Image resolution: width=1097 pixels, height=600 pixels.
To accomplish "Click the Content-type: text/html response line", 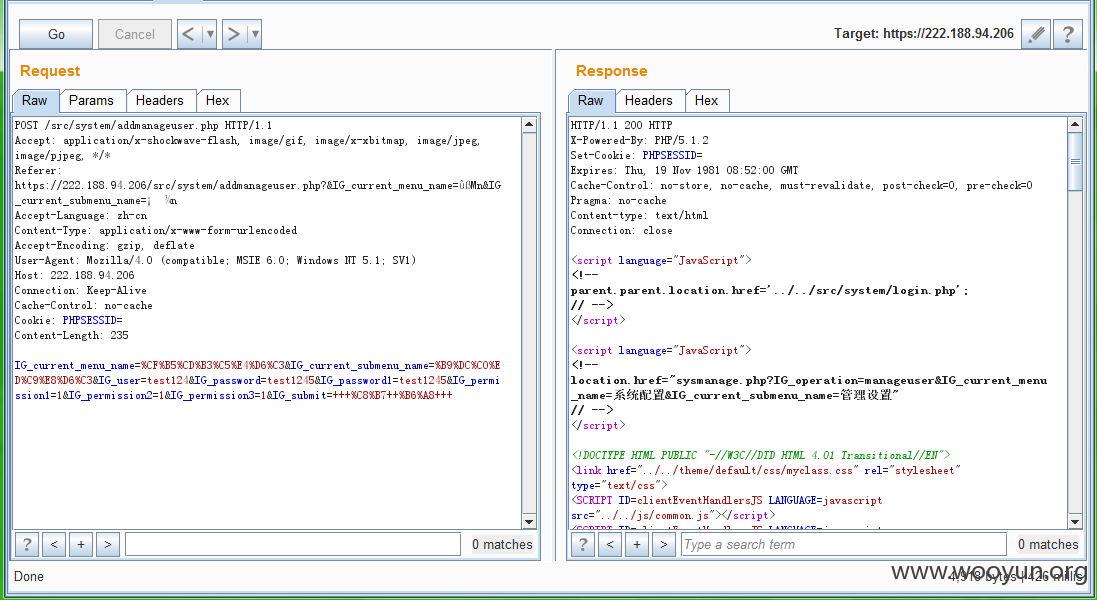I will tap(639, 215).
